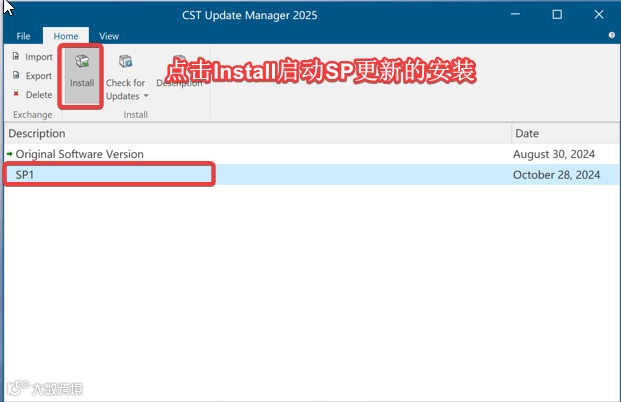
Task: Sort by the Date column header
Action: point(566,133)
